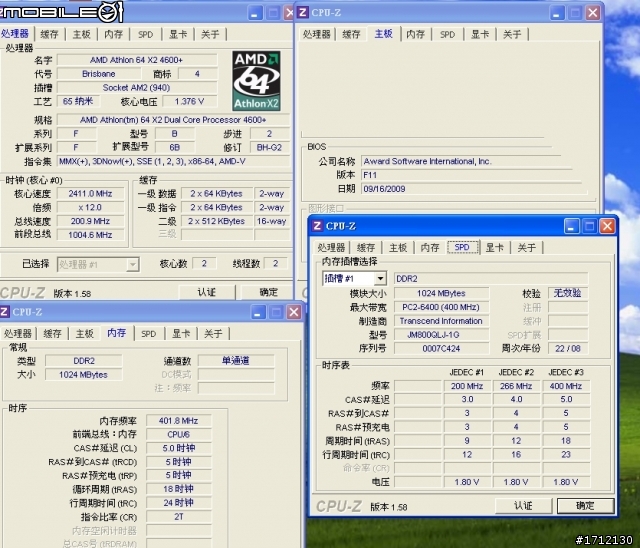Screen dimensions: 640x548
Task: Go to 关于 tab in SPD window
Action: 527,247
